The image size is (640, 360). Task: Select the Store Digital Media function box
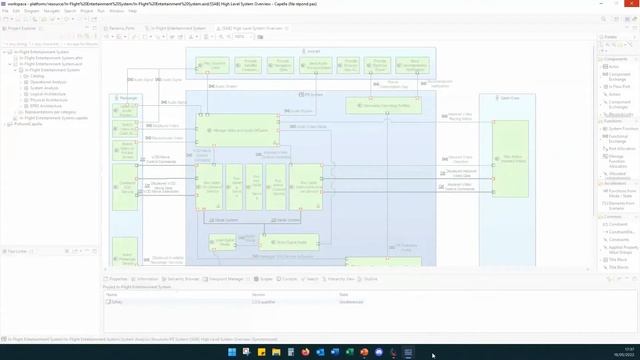(x=289, y=242)
